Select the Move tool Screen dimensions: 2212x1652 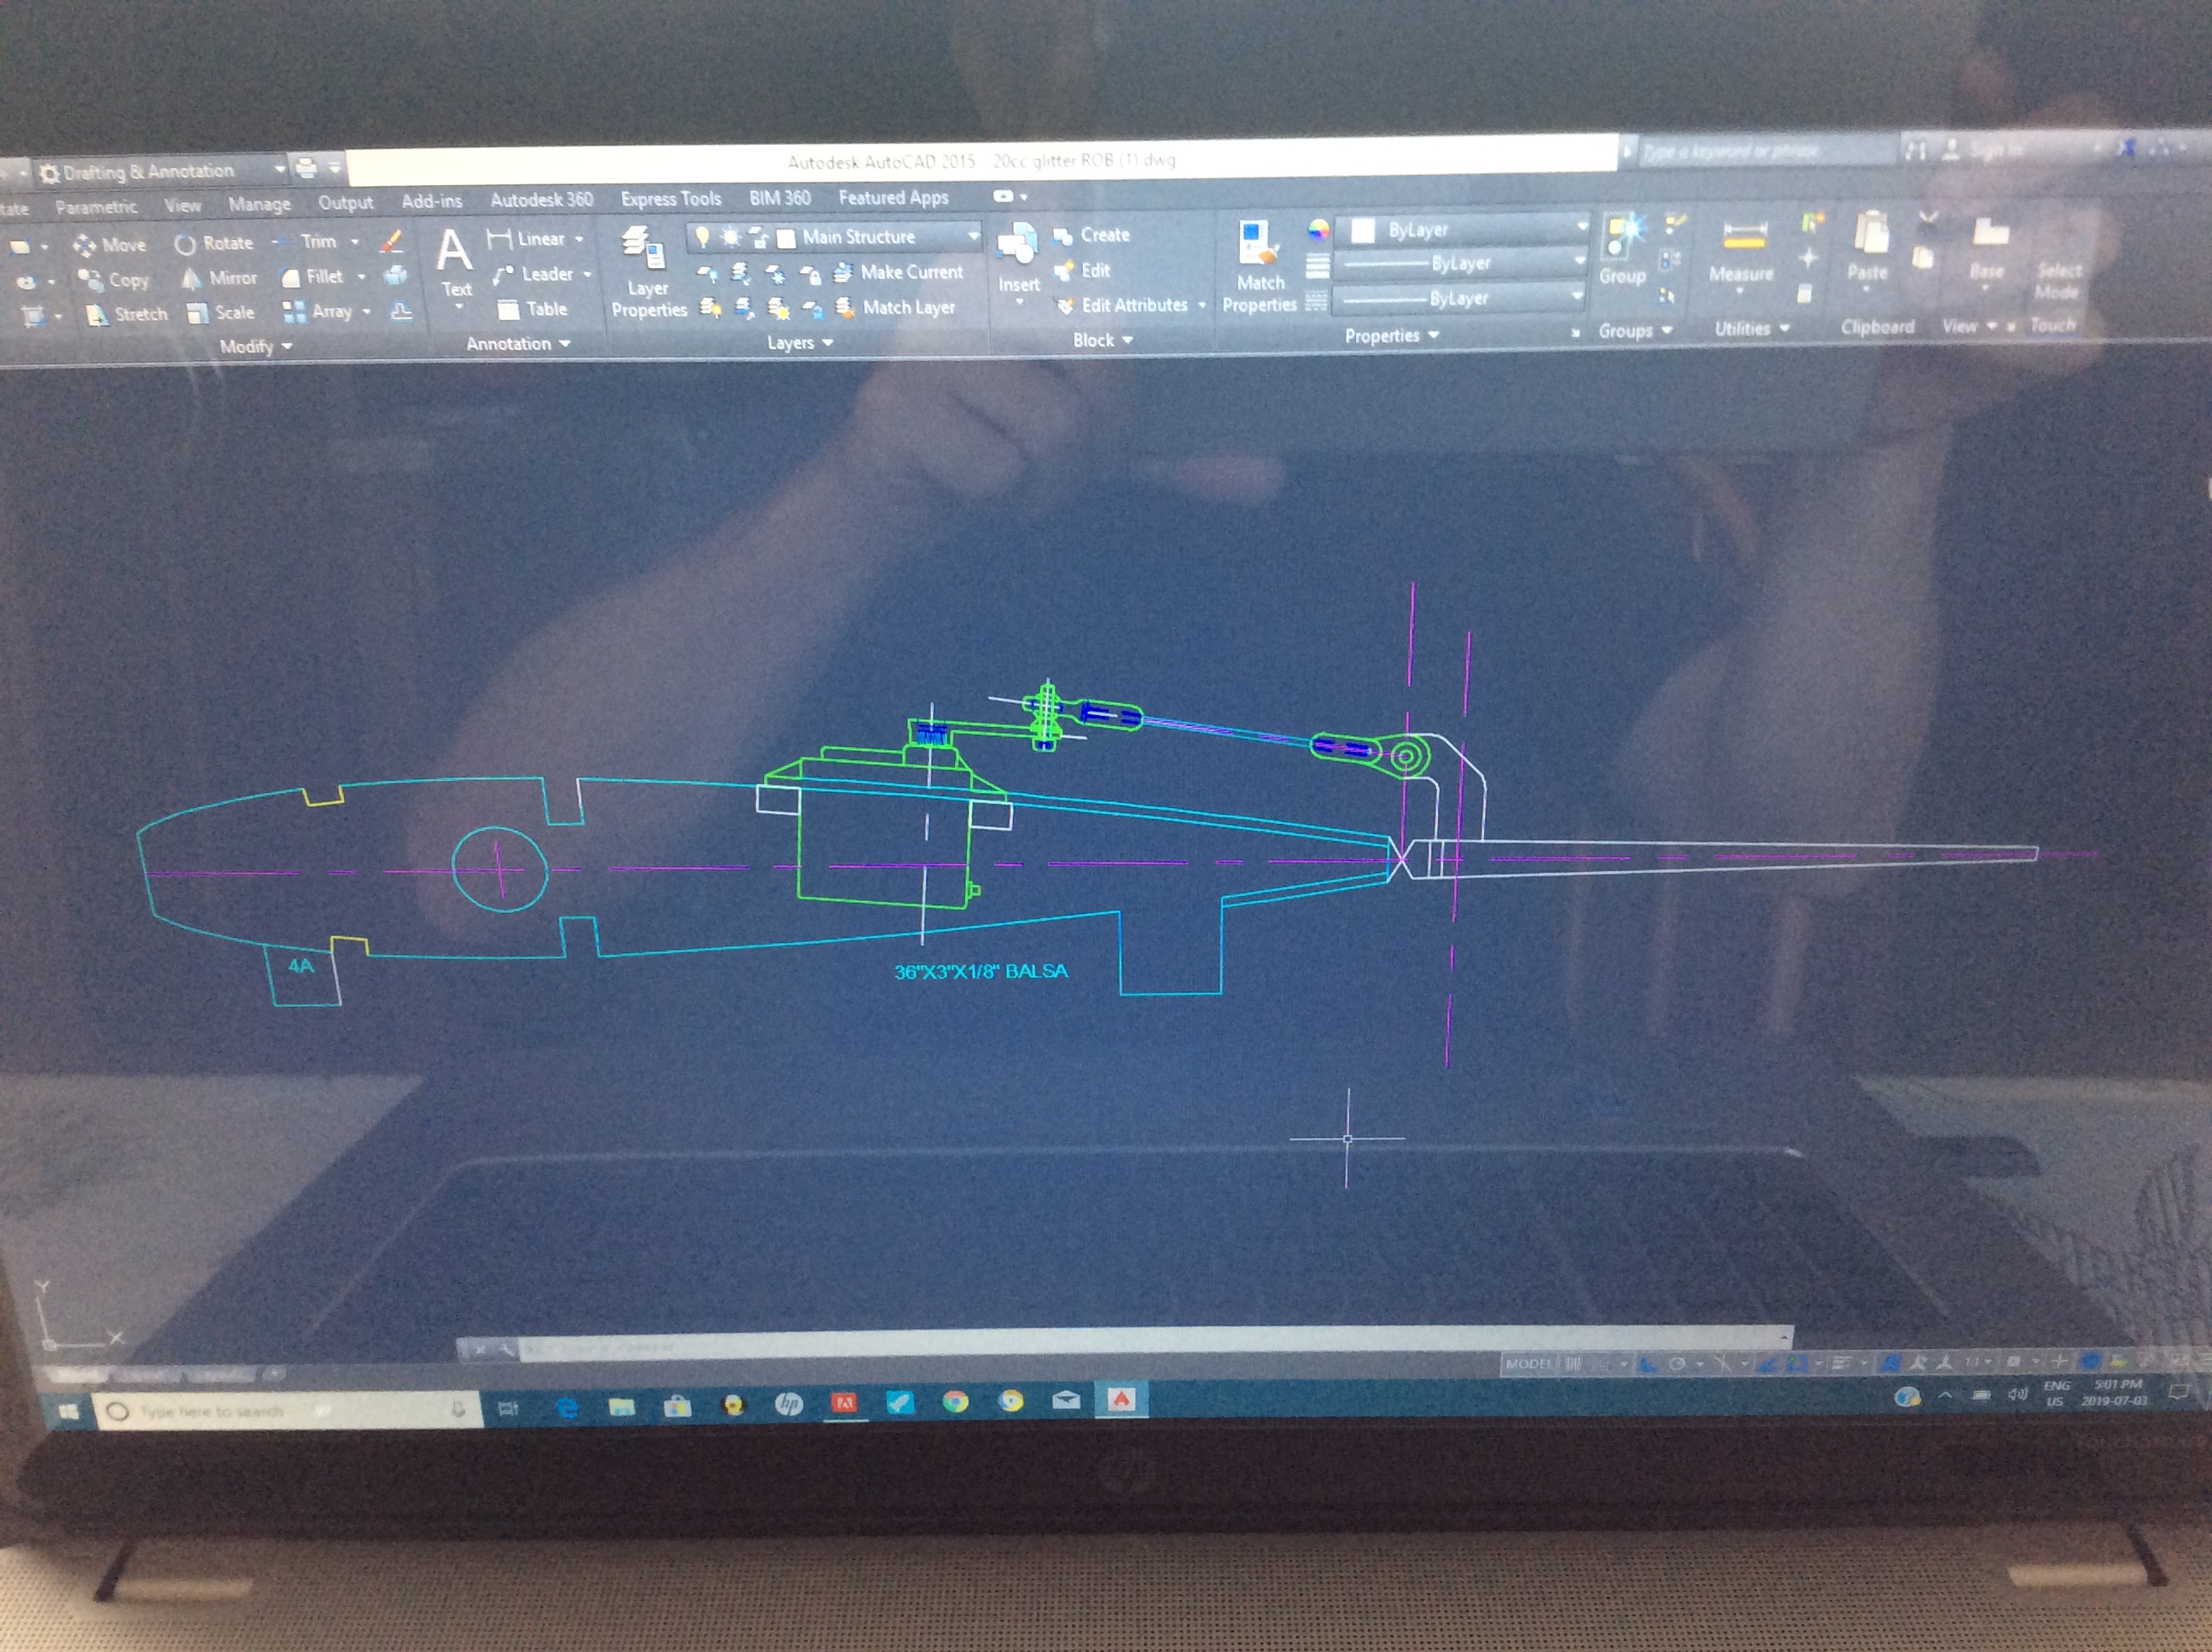(110, 245)
